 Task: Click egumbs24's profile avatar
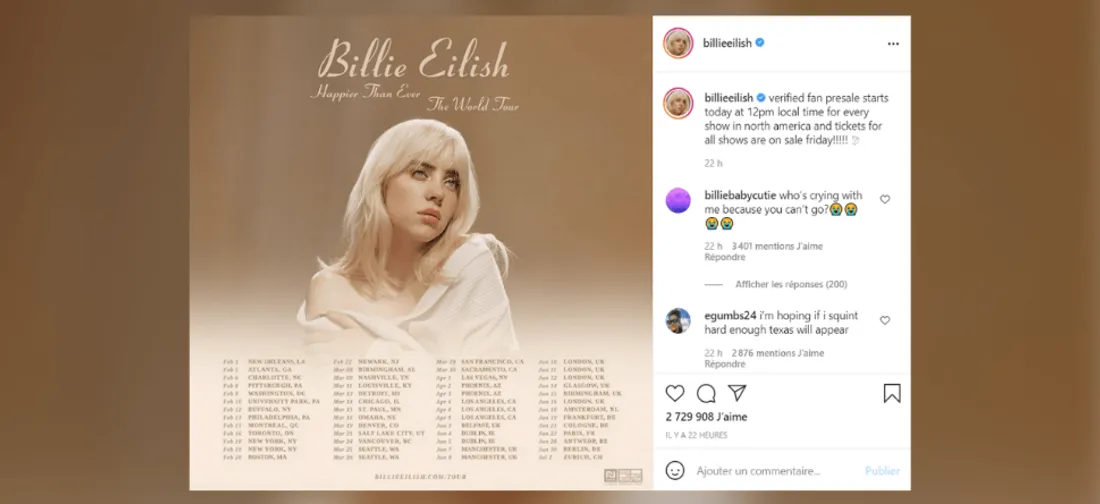tap(678, 321)
